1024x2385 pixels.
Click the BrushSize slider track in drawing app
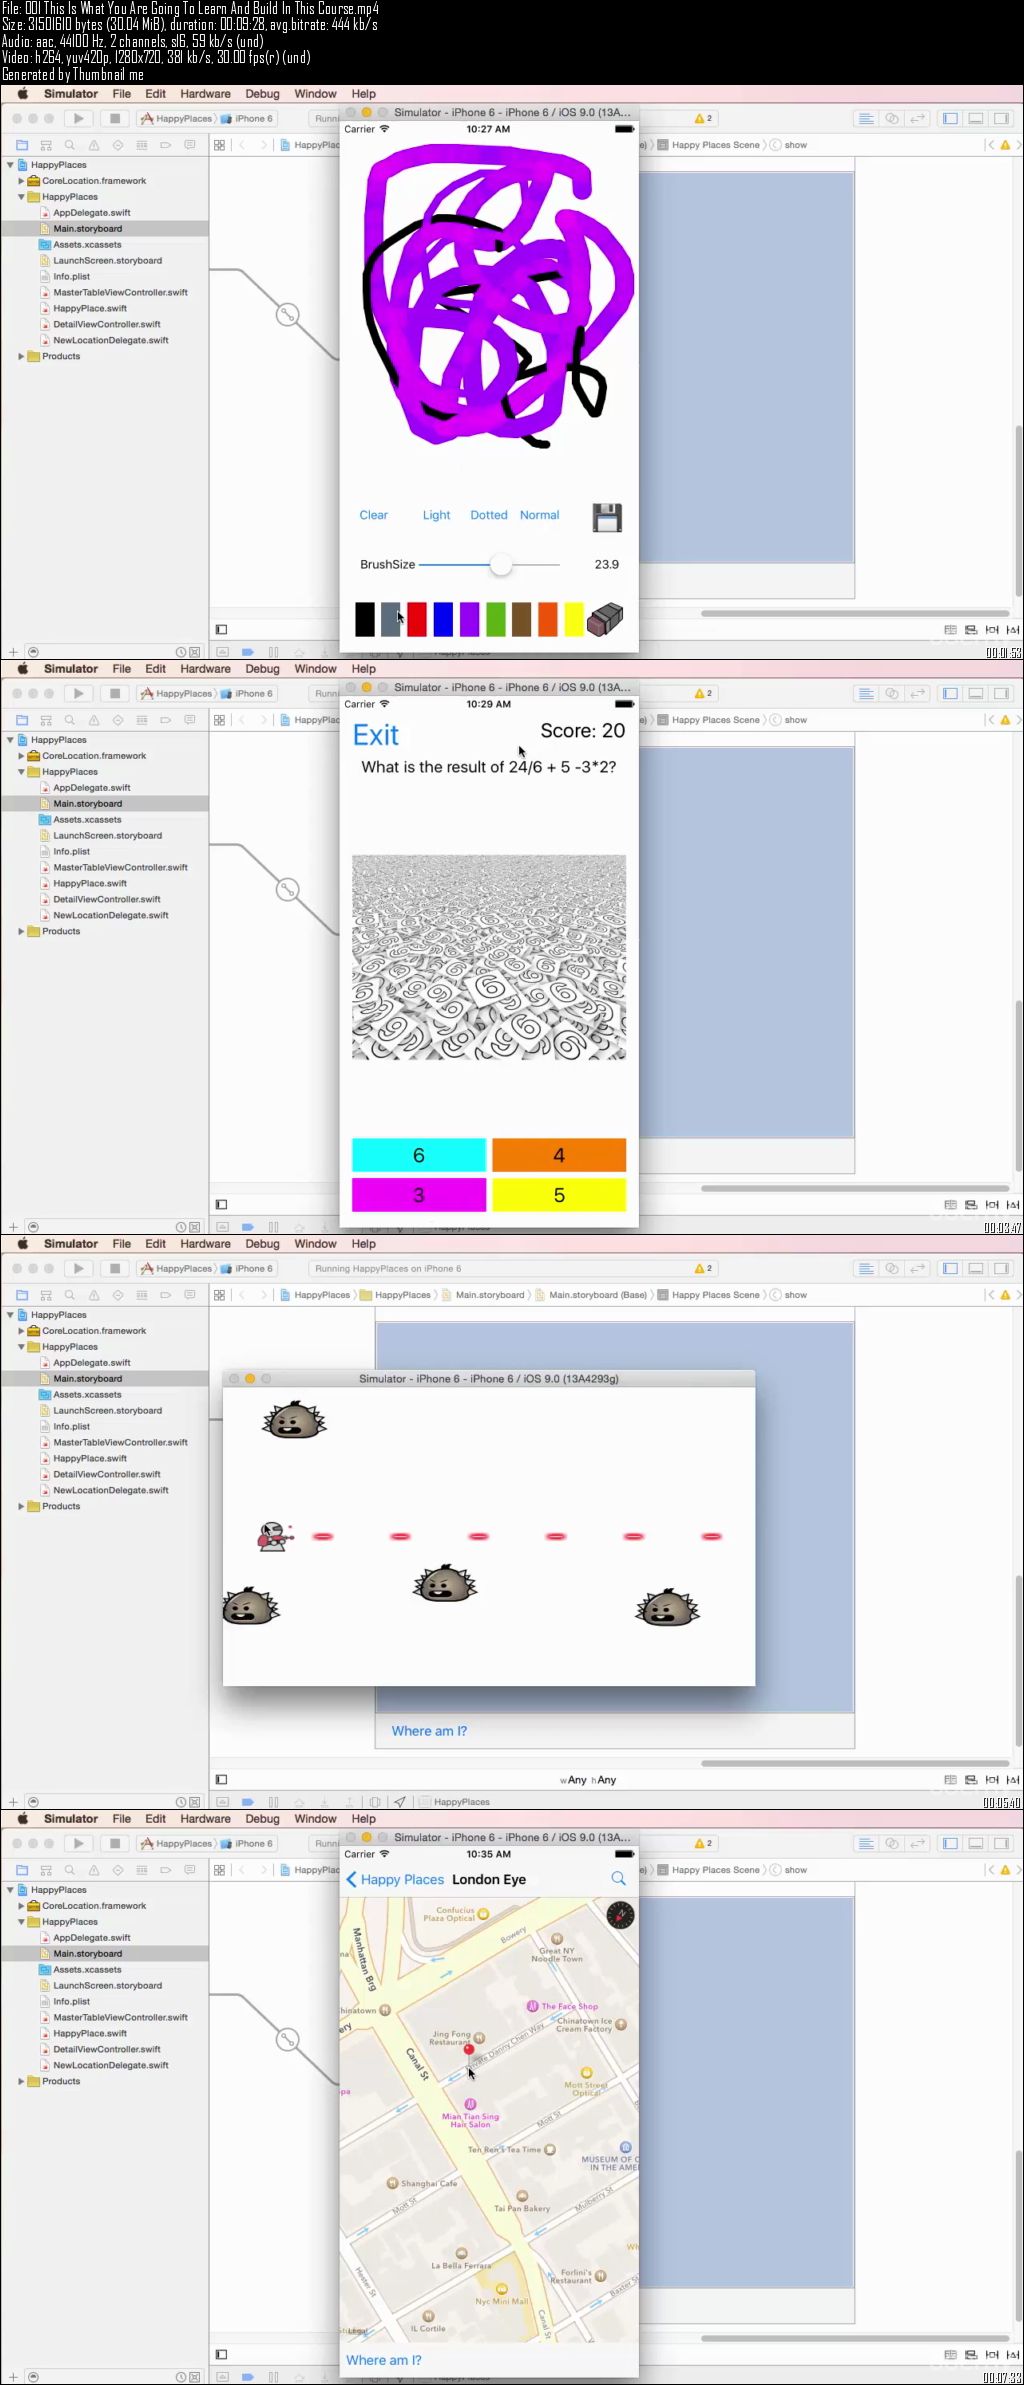tap(489, 564)
